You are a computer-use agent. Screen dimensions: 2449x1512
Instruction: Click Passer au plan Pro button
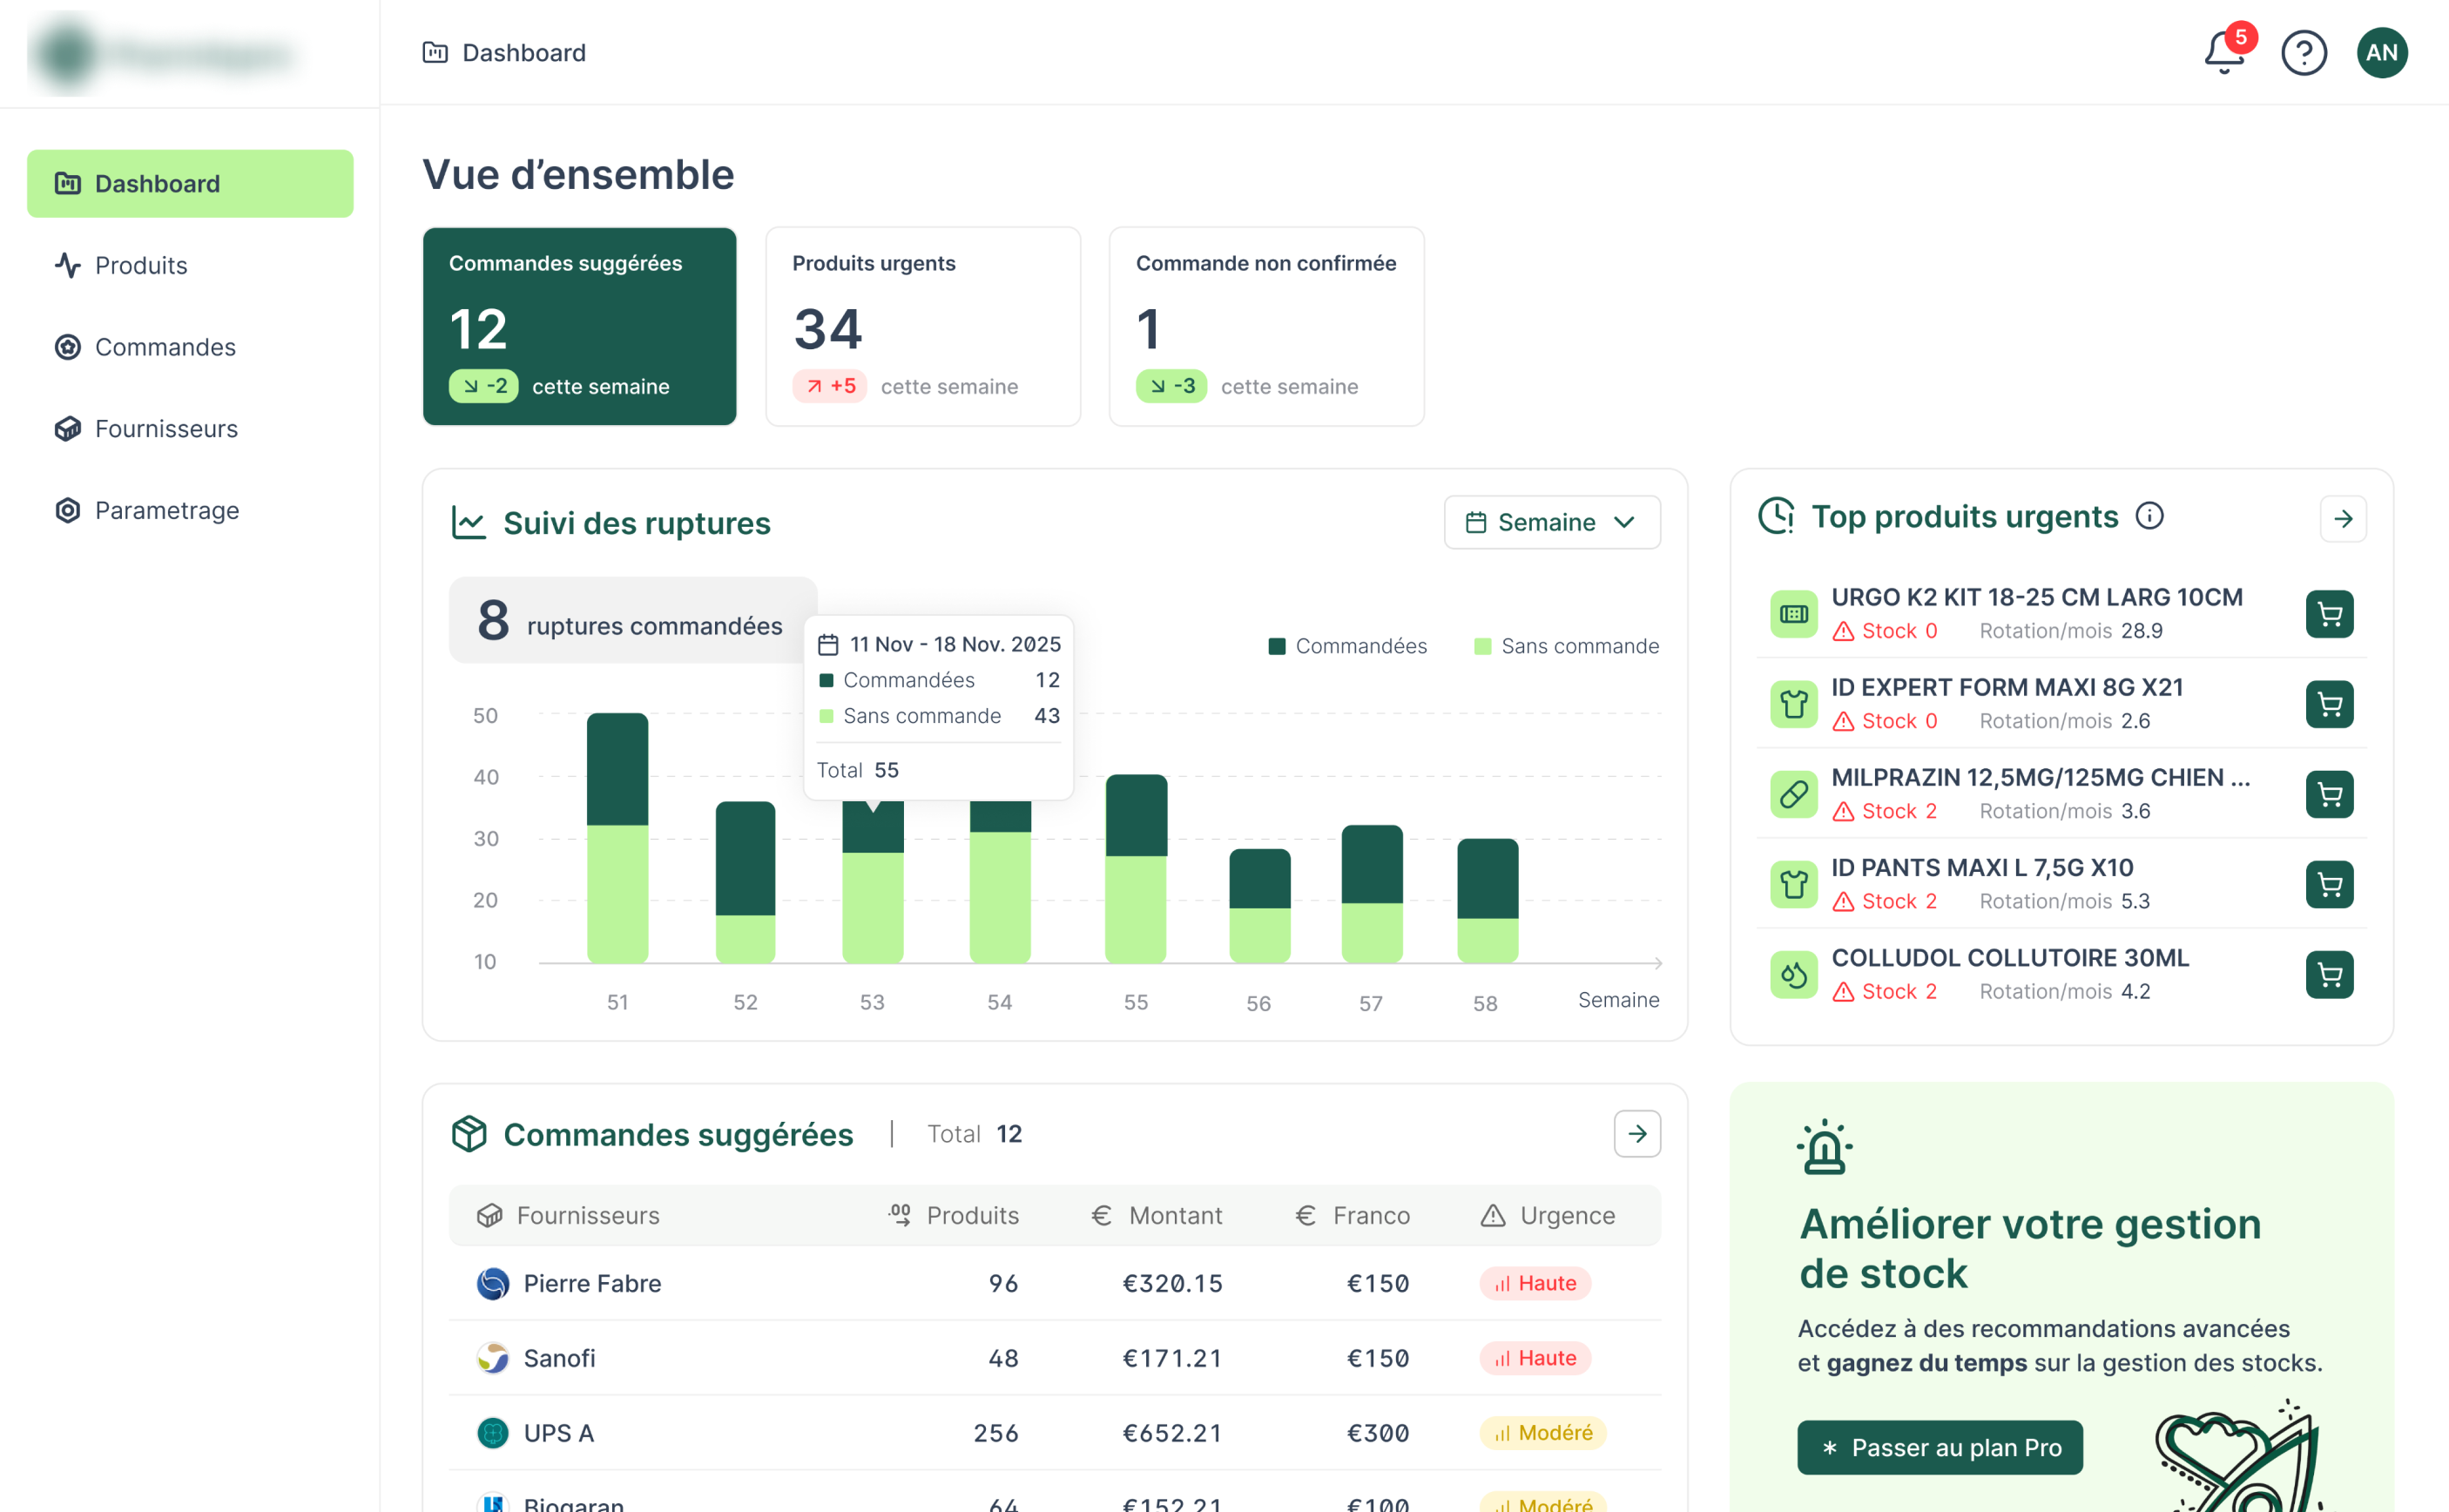pyautogui.click(x=1939, y=1447)
